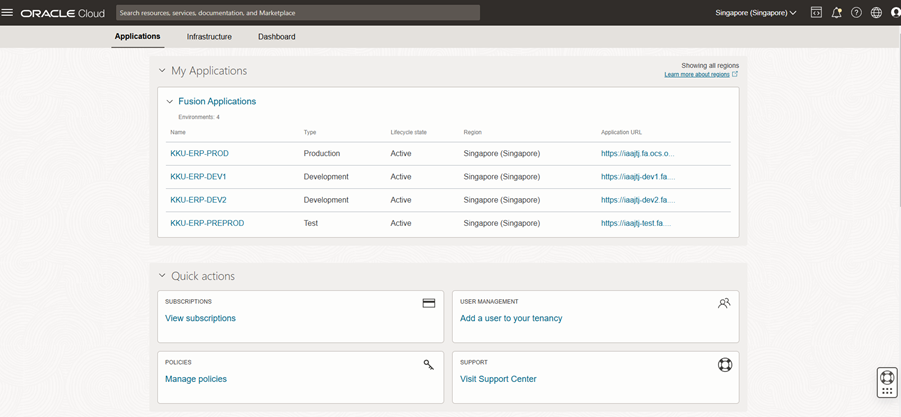Click the users icon in User Management card

[x=724, y=303]
